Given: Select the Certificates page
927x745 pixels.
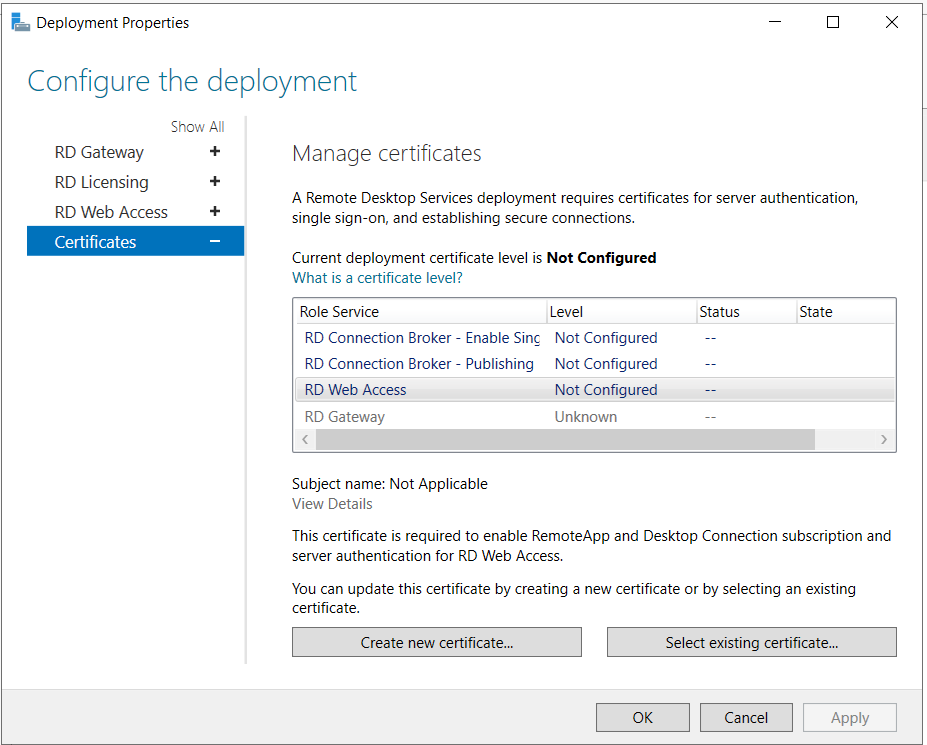Looking at the screenshot, I should pyautogui.click(x=135, y=241).
